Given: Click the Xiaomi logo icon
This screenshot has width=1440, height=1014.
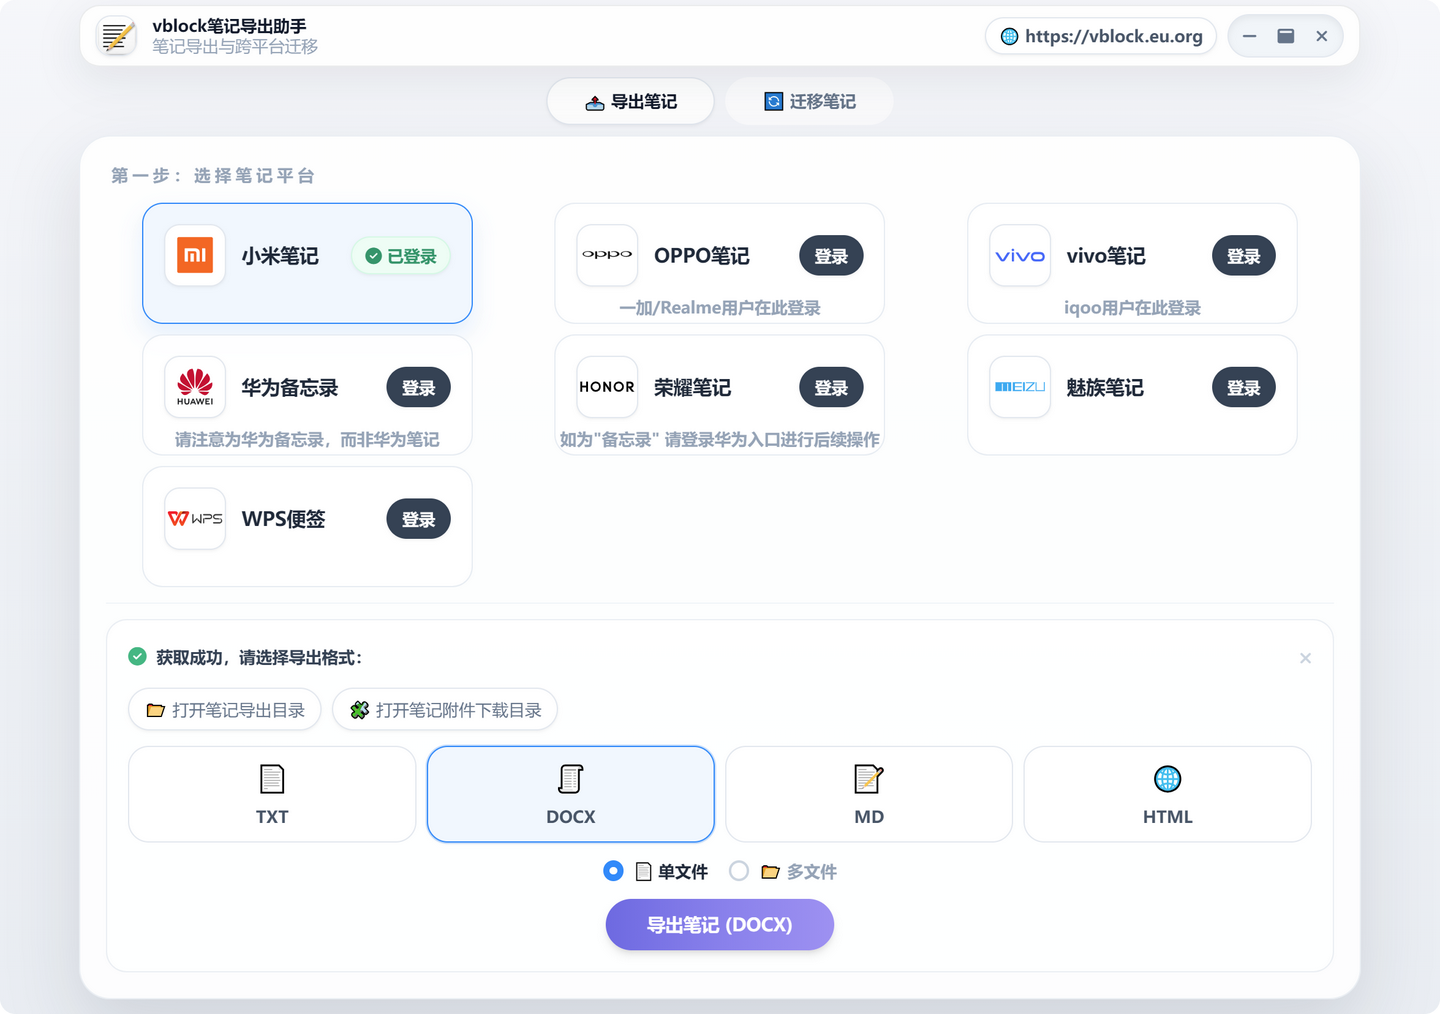Looking at the screenshot, I should (x=195, y=255).
